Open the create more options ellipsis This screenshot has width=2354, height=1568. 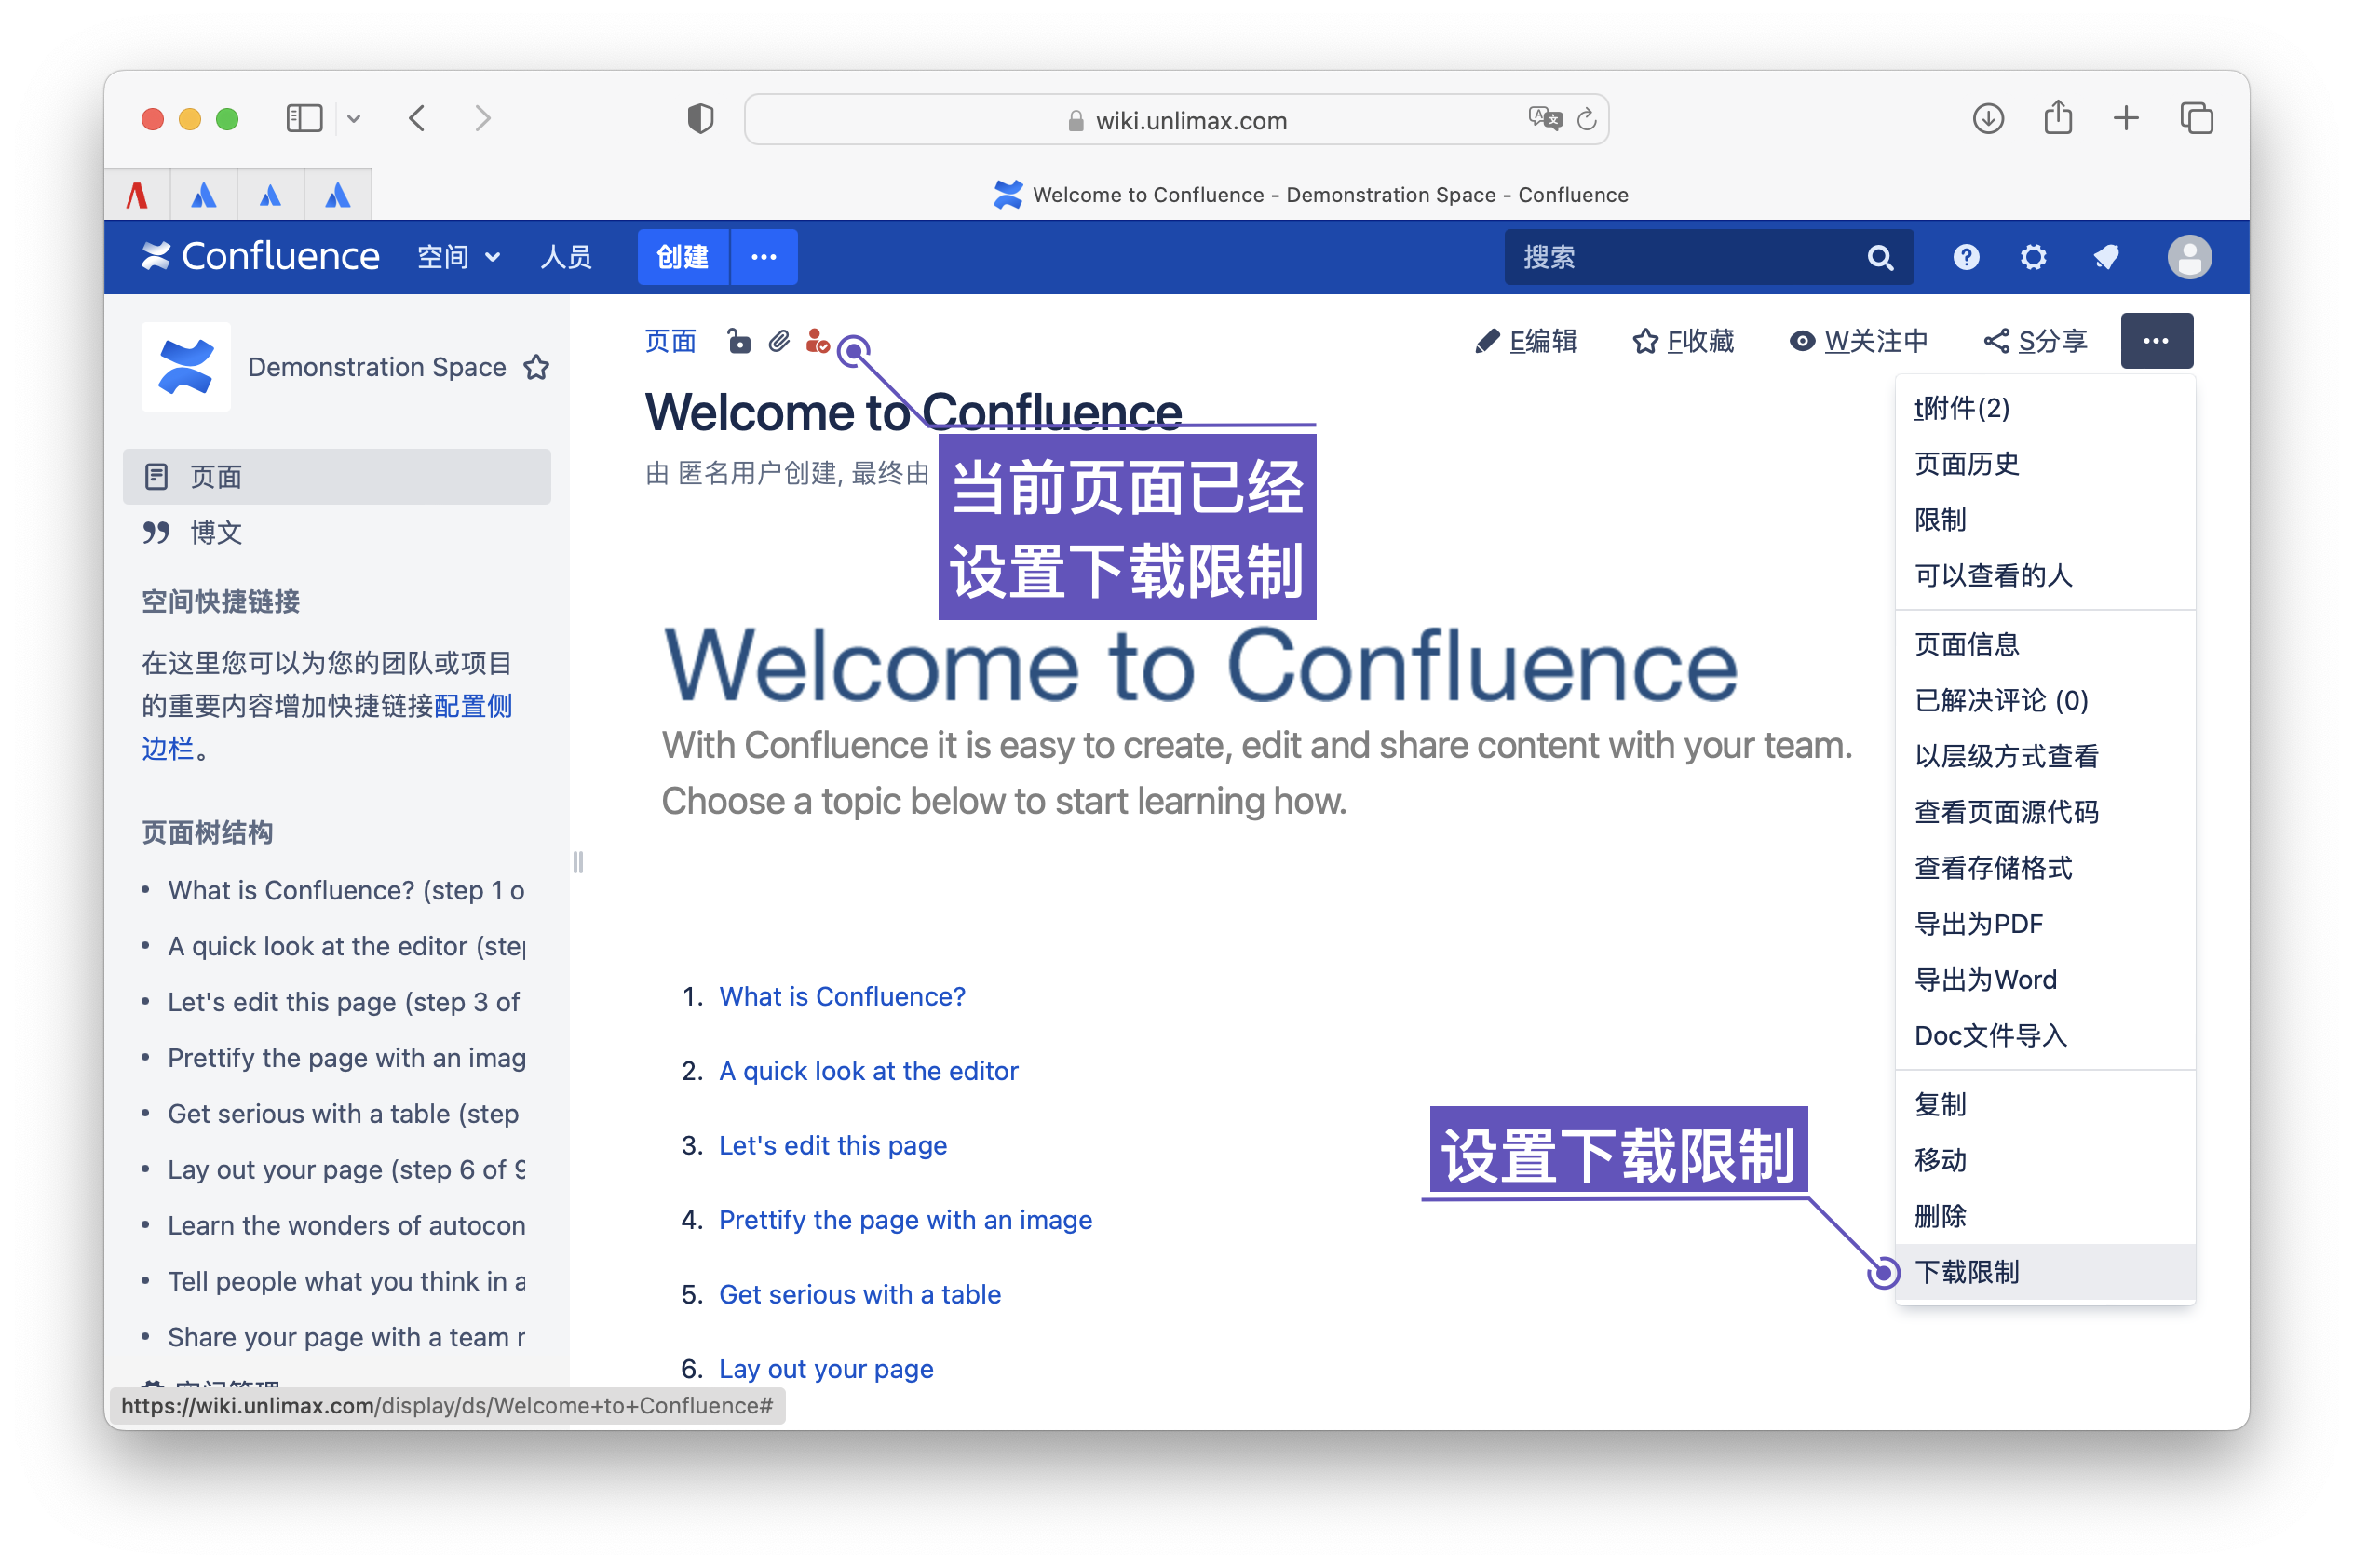(764, 257)
